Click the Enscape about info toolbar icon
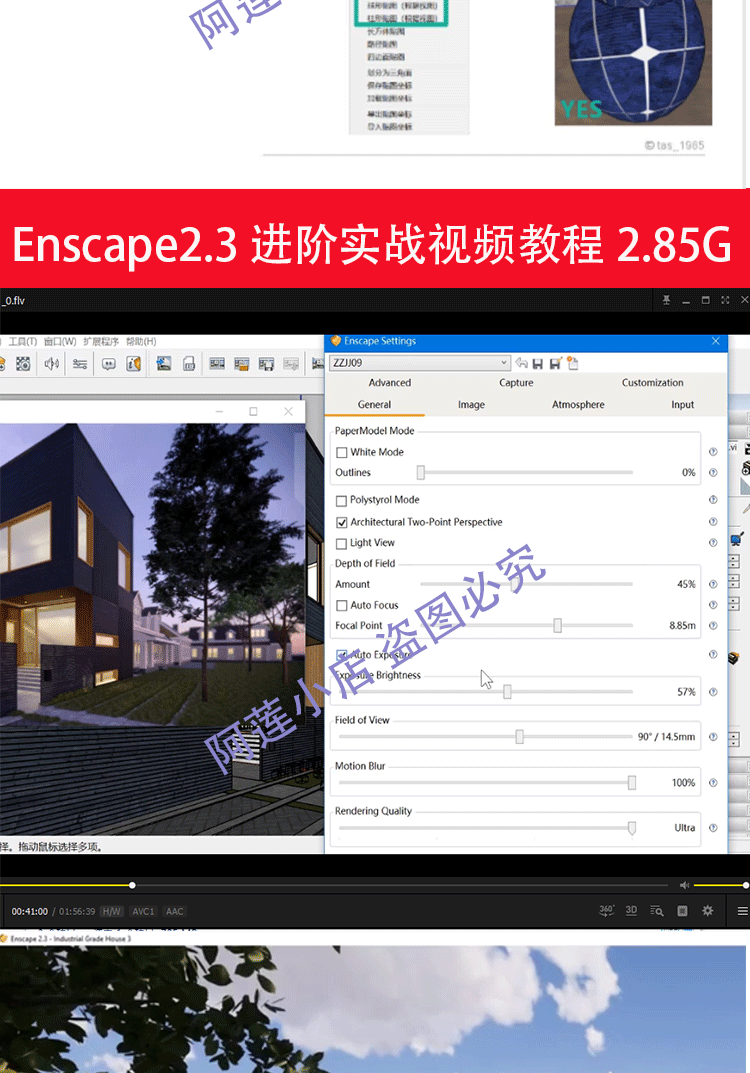Image resolution: width=750 pixels, height=1073 pixels. [x=134, y=363]
